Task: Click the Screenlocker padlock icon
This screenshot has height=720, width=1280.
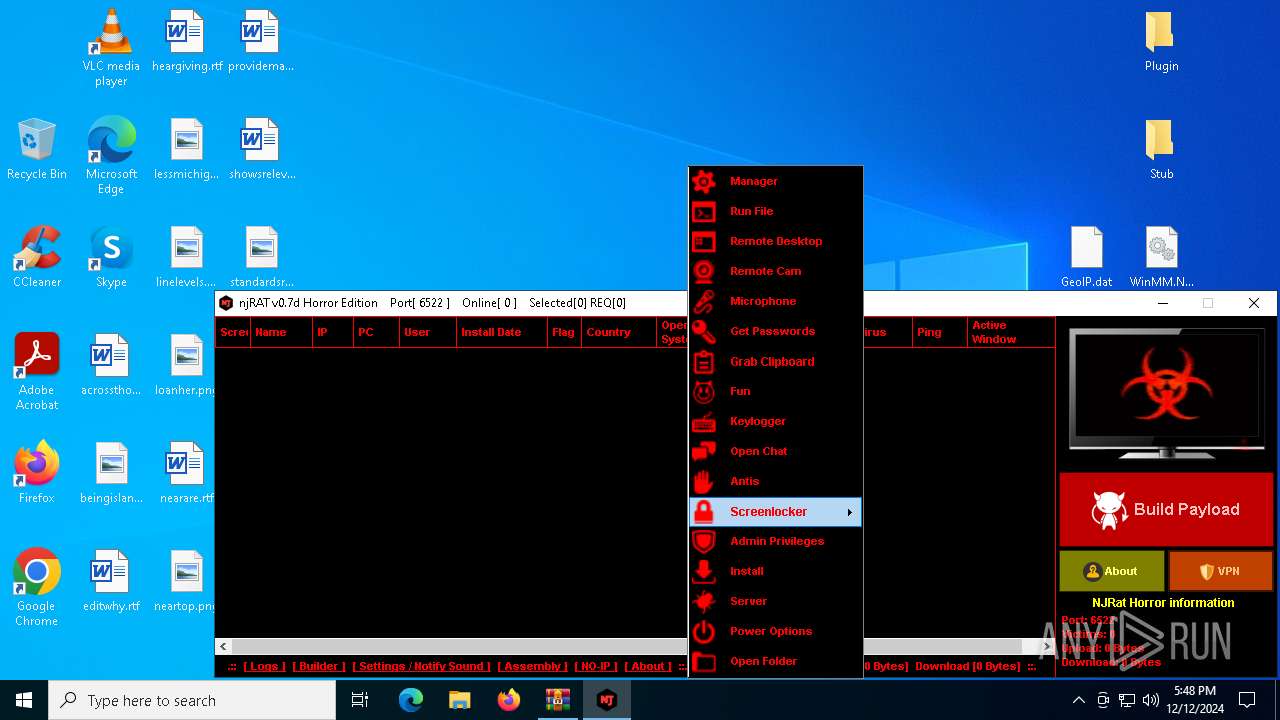Action: 704,511
